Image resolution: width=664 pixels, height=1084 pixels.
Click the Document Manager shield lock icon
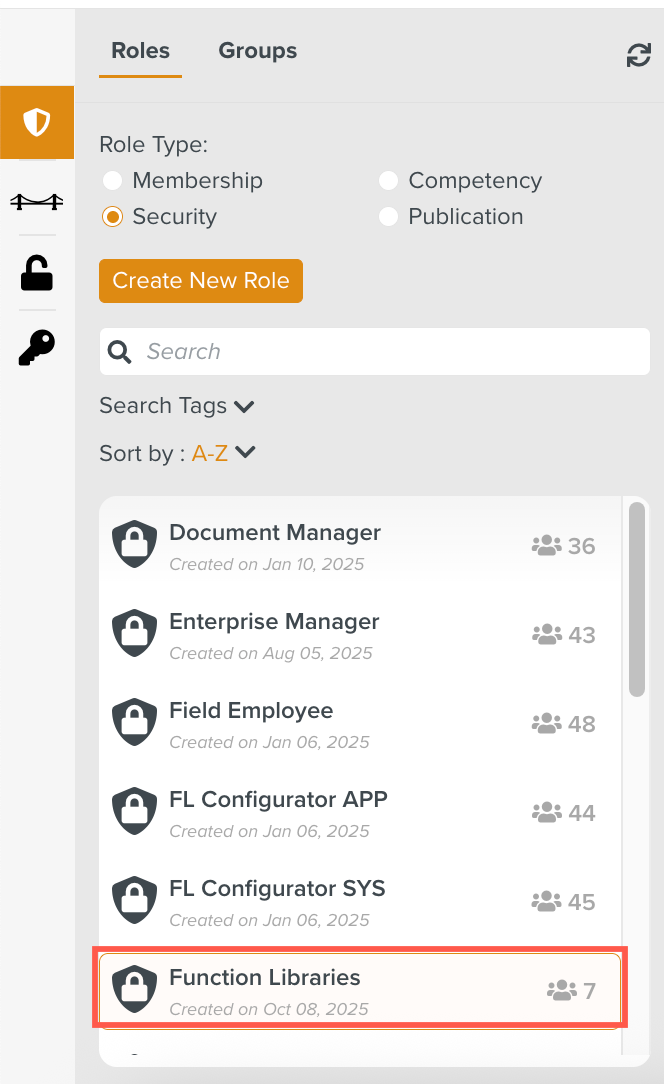[x=134, y=544]
